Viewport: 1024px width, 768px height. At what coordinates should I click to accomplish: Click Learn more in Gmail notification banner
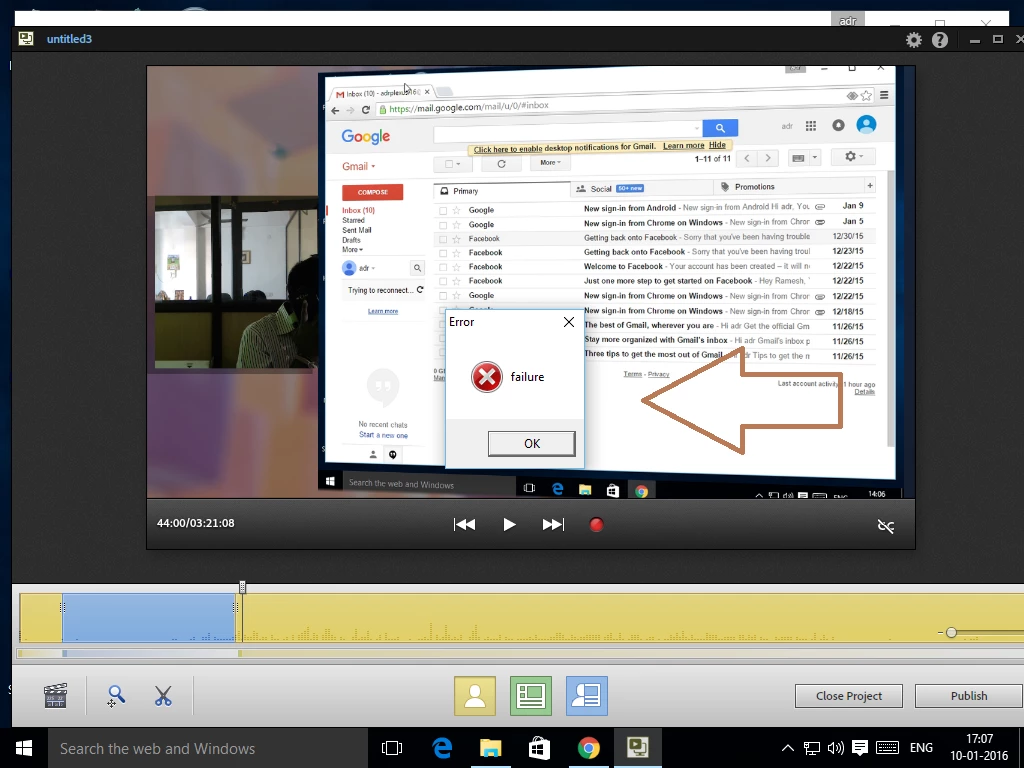click(x=683, y=146)
